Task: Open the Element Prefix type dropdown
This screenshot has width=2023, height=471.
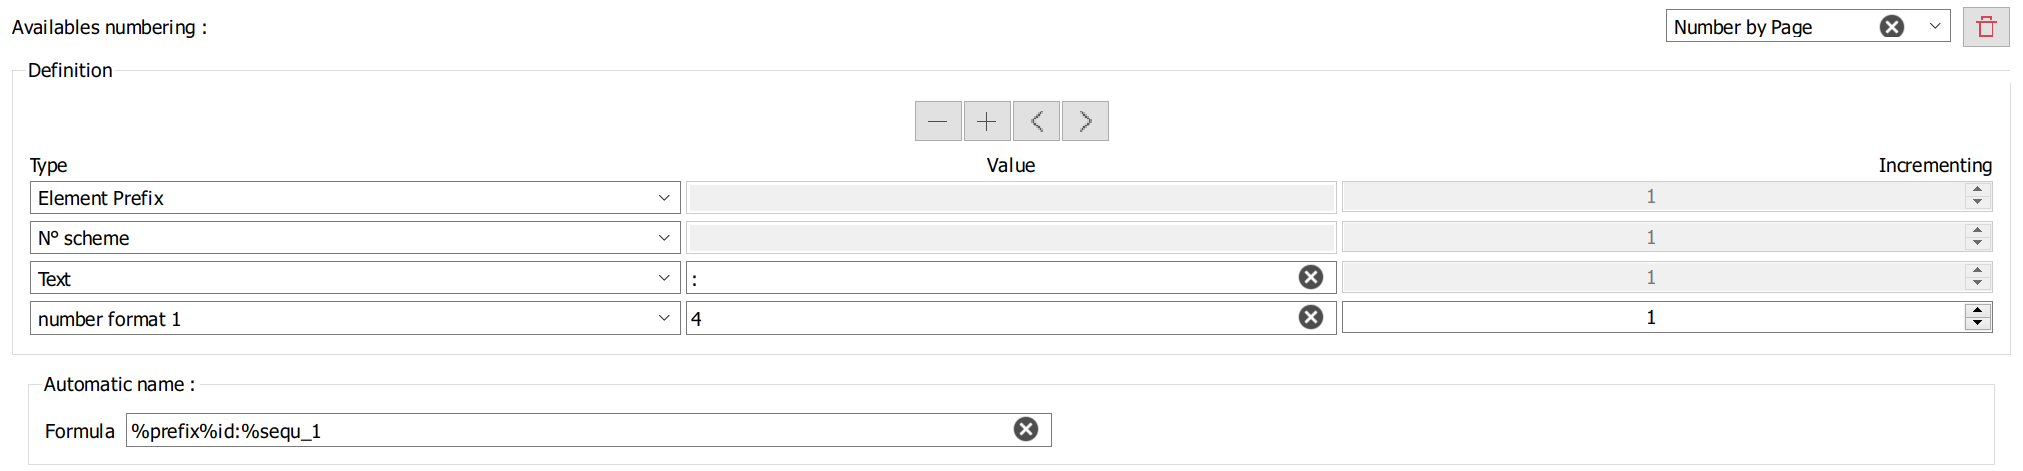Action: pos(664,198)
